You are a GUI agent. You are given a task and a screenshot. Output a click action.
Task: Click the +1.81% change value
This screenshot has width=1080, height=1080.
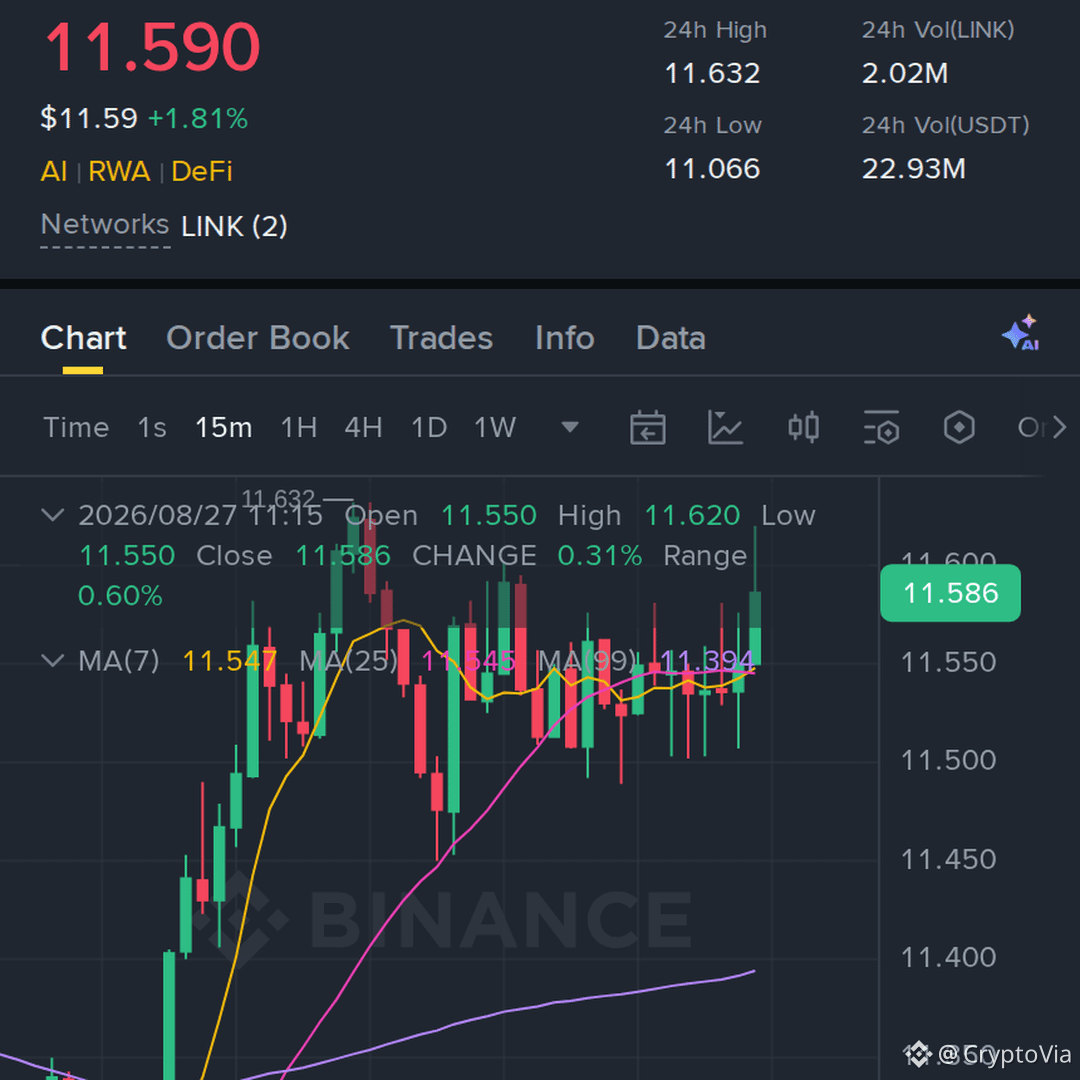198,118
